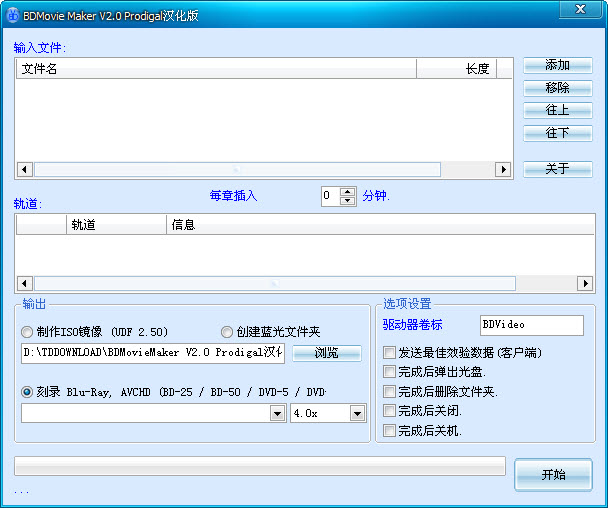
Task: Click the 长度 column header
Action: pos(456,69)
